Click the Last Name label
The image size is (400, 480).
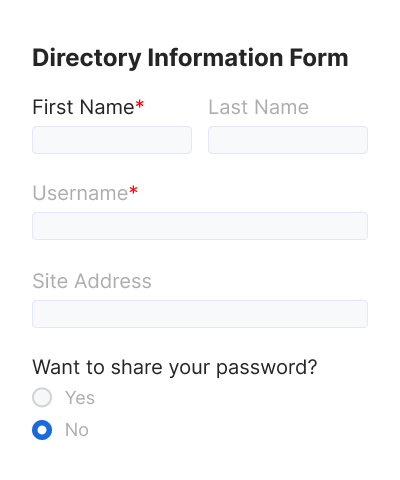coord(259,107)
